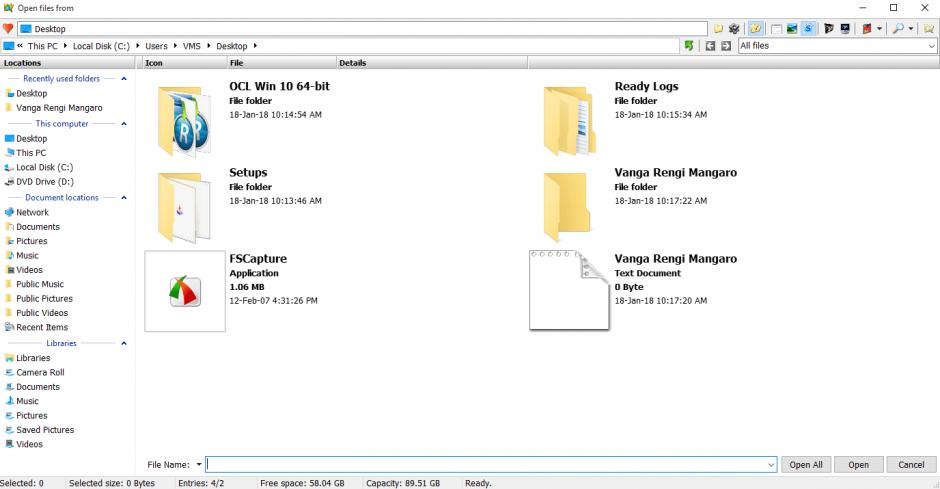
Task: Go back with left arrow button
Action: (x=710, y=46)
